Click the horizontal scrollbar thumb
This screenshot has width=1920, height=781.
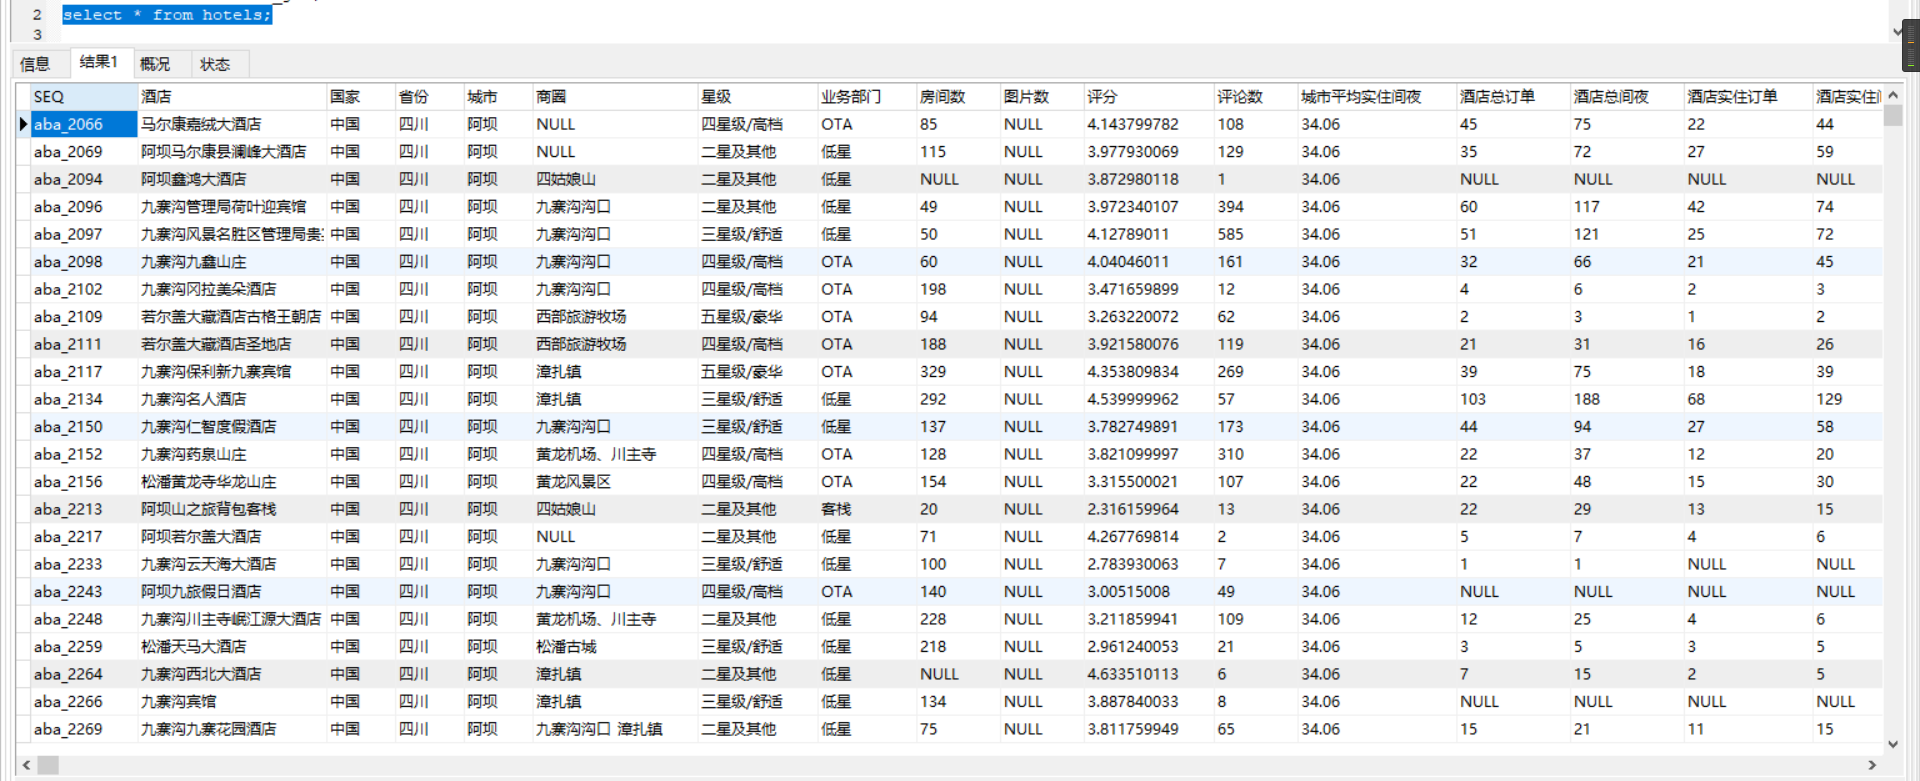[x=48, y=765]
